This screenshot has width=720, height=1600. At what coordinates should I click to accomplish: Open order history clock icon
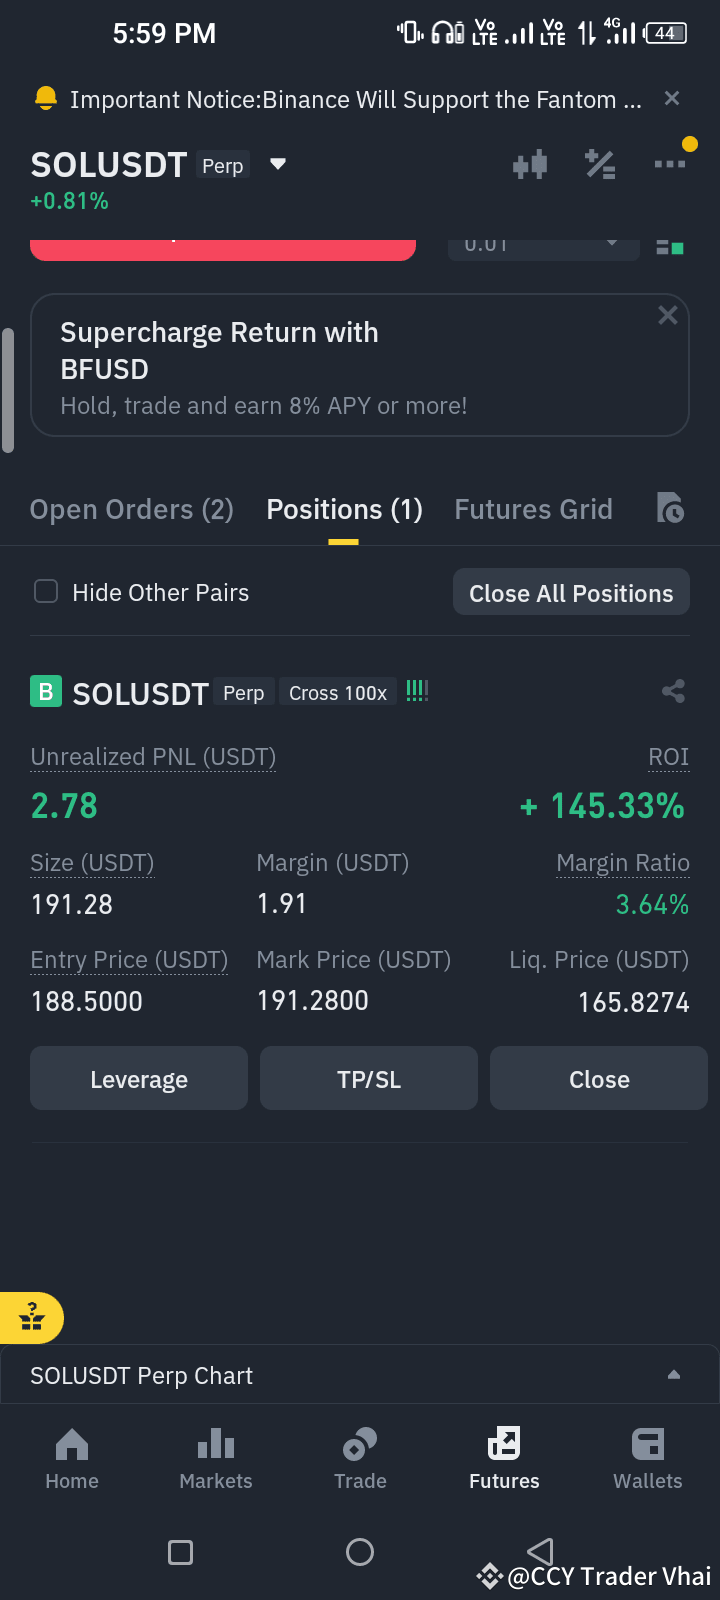tap(670, 508)
